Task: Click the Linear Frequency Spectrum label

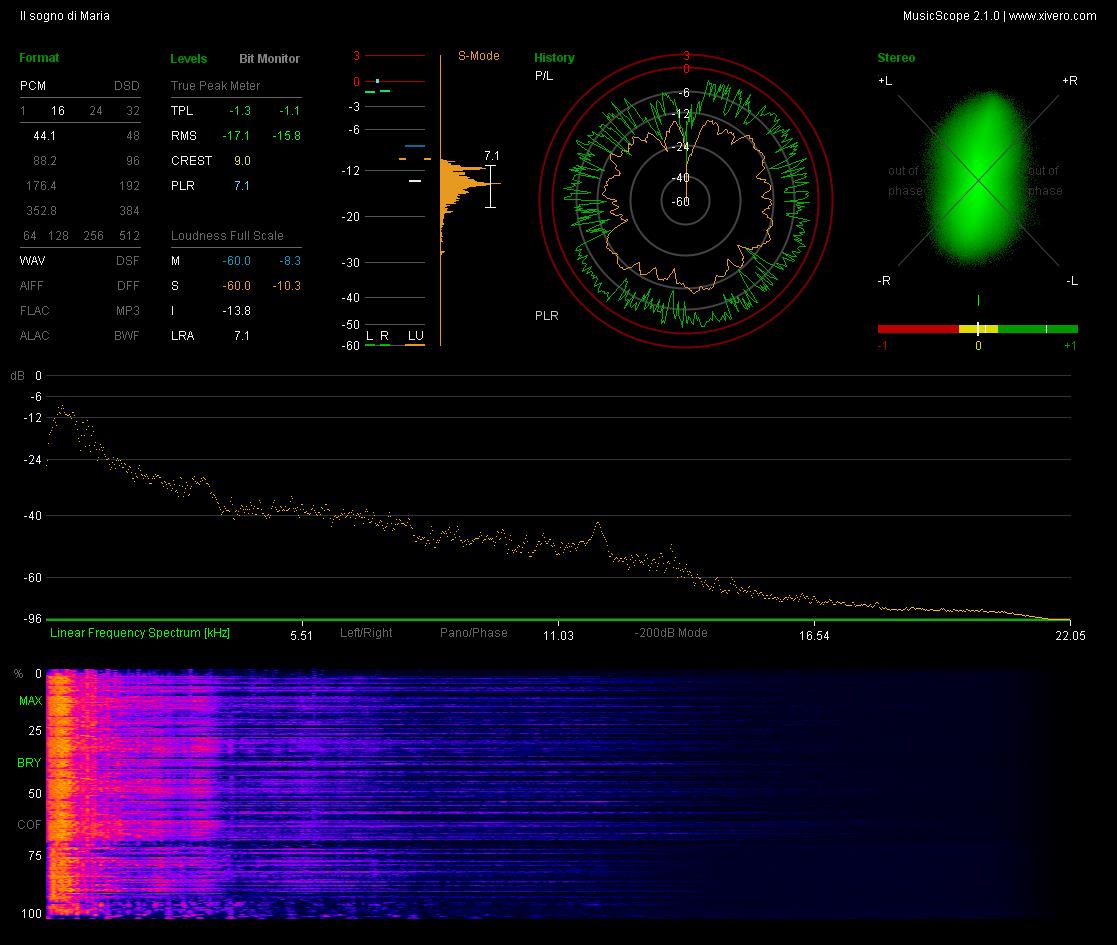Action: pyautogui.click(x=140, y=632)
